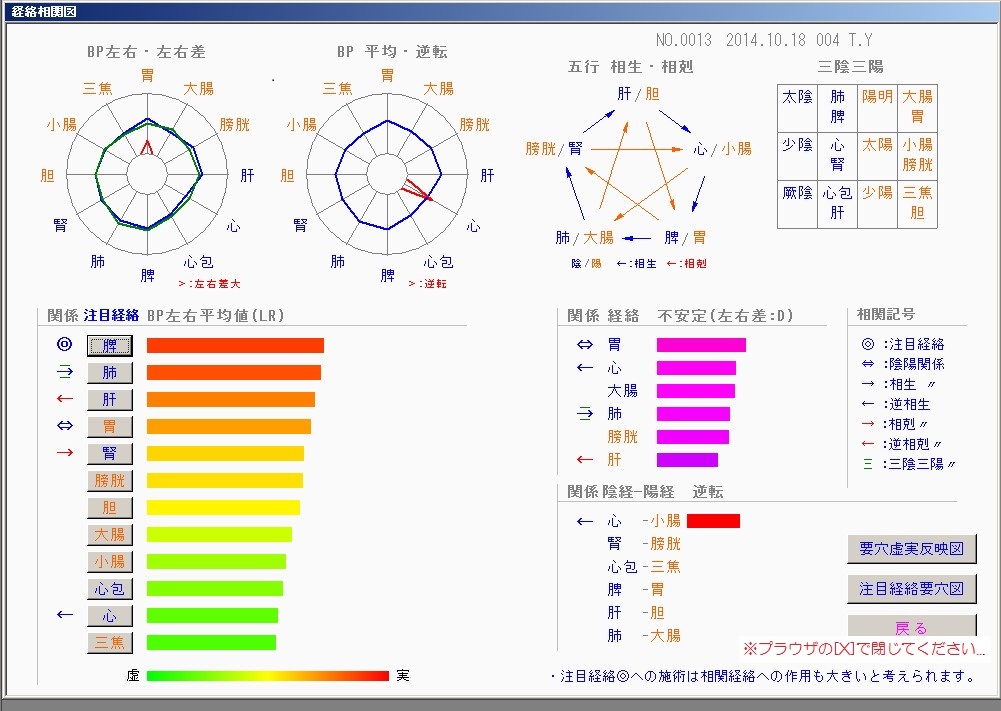Open the 腎 meridian button
This screenshot has width=1001, height=711.
point(110,454)
